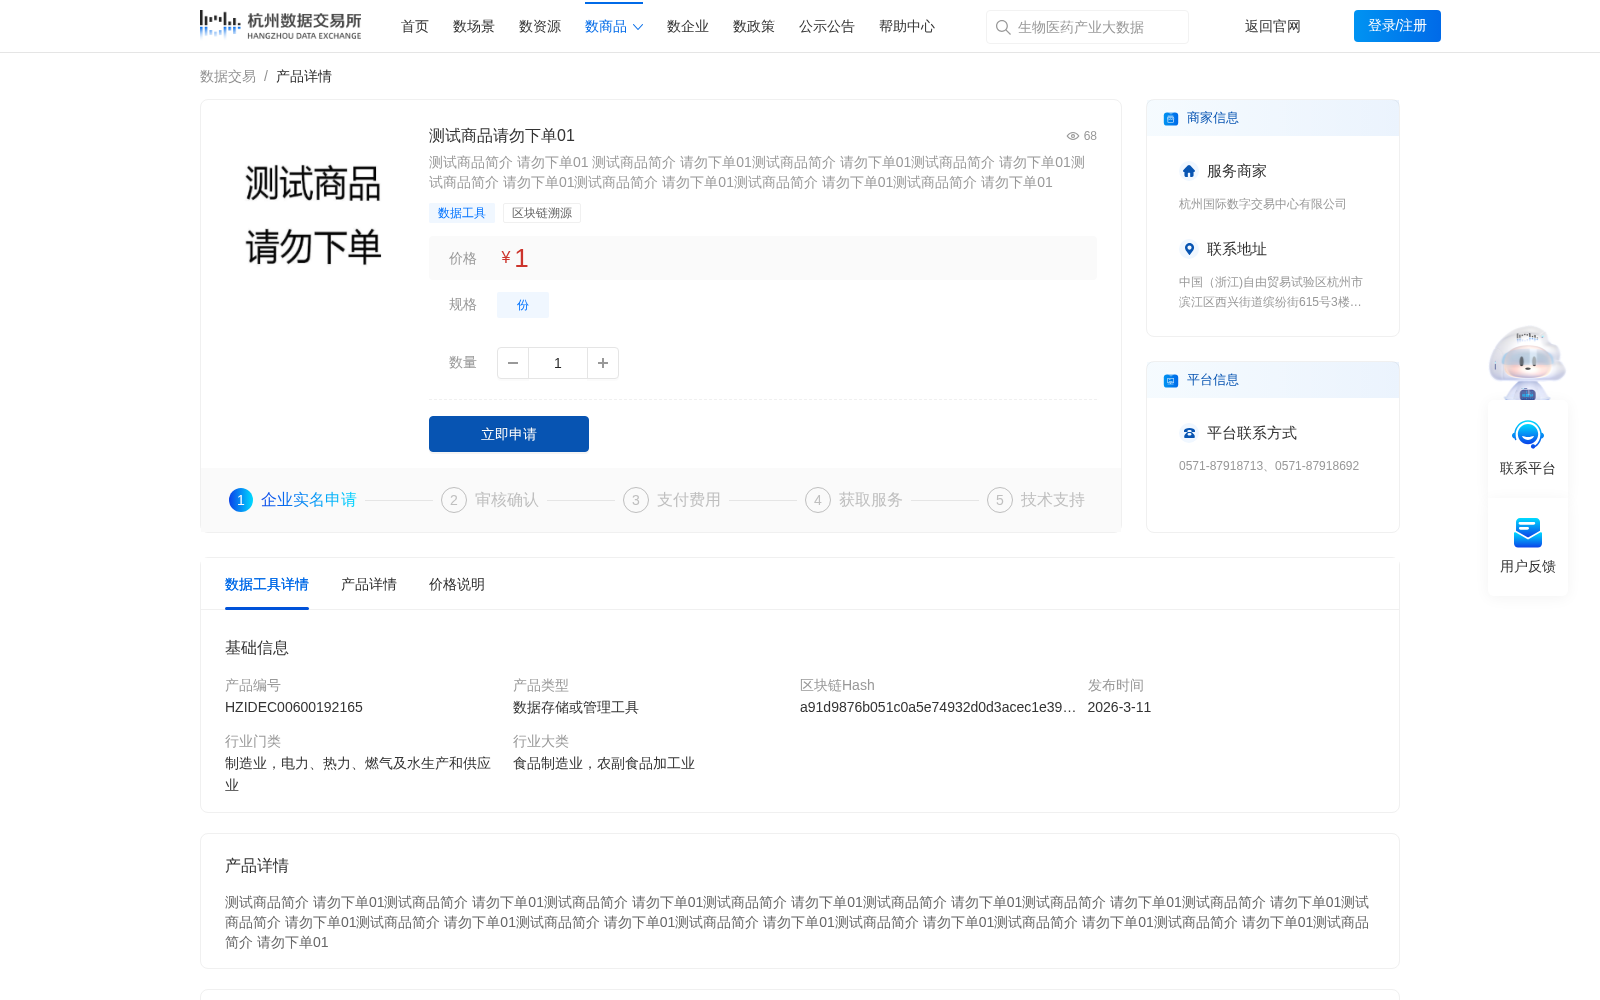Open the 公示公告 menu item
Viewport: 1600px width, 1000px height.
[x=827, y=26]
